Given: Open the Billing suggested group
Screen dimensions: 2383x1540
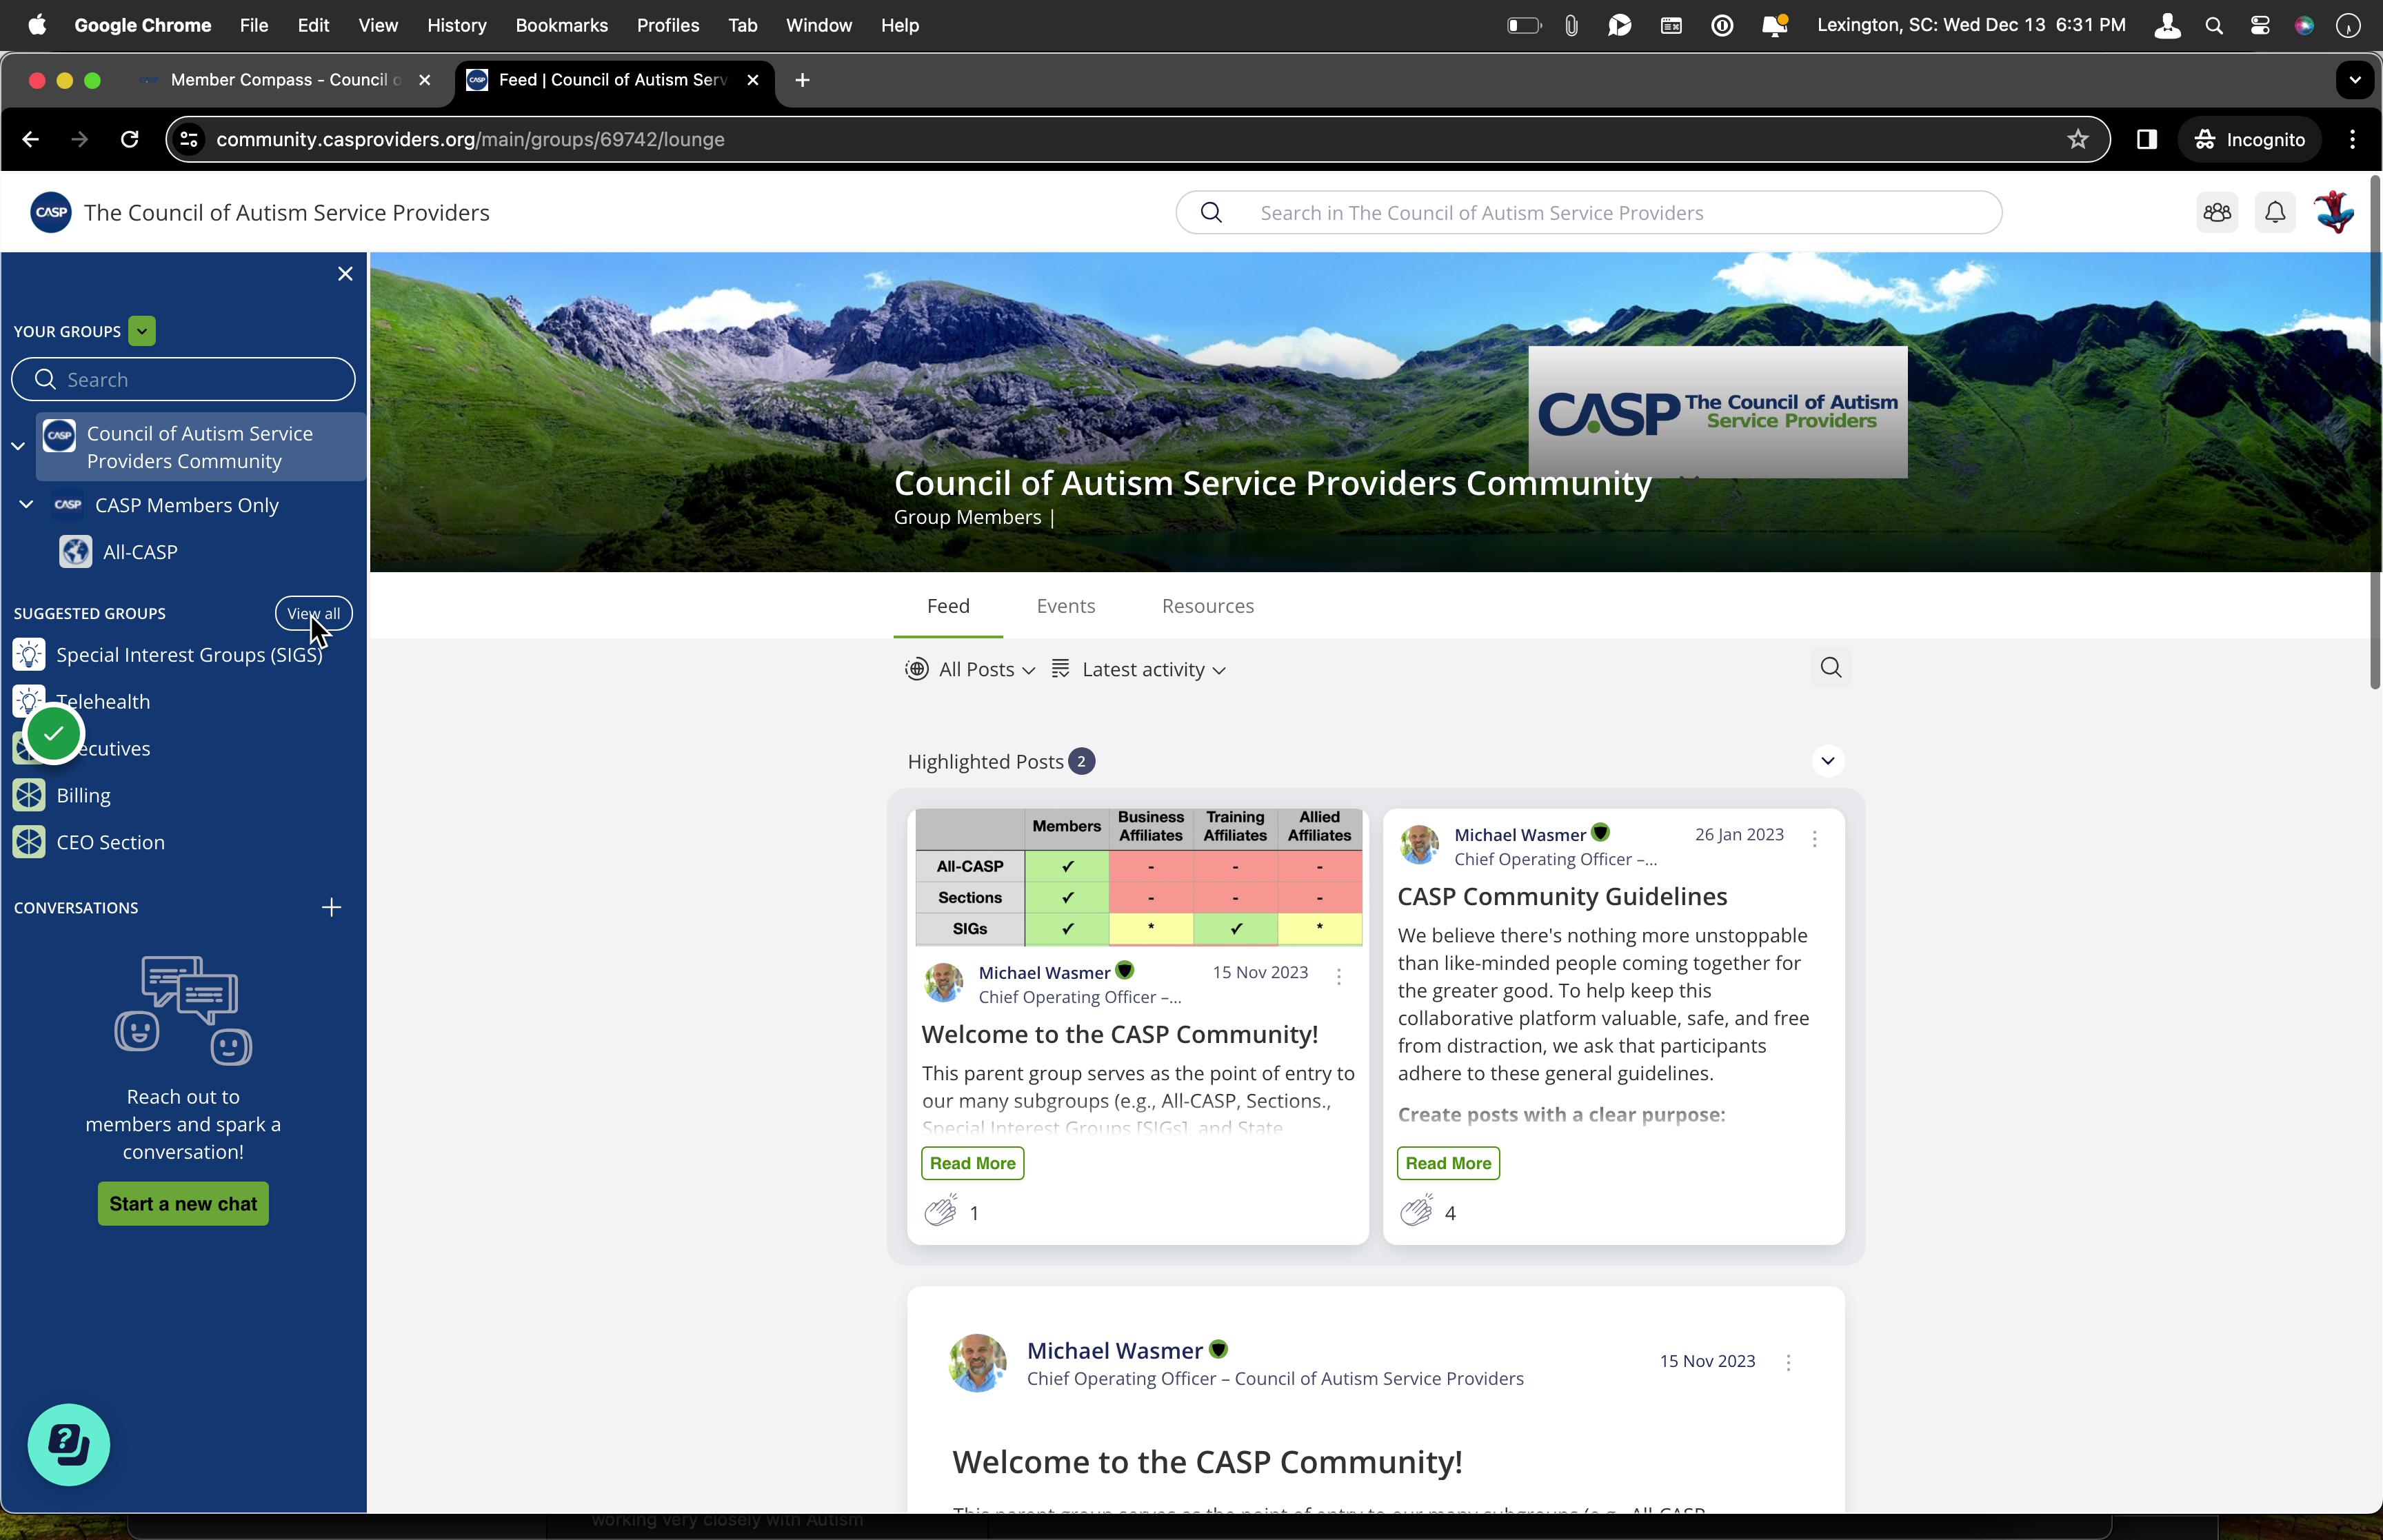Looking at the screenshot, I should point(84,795).
